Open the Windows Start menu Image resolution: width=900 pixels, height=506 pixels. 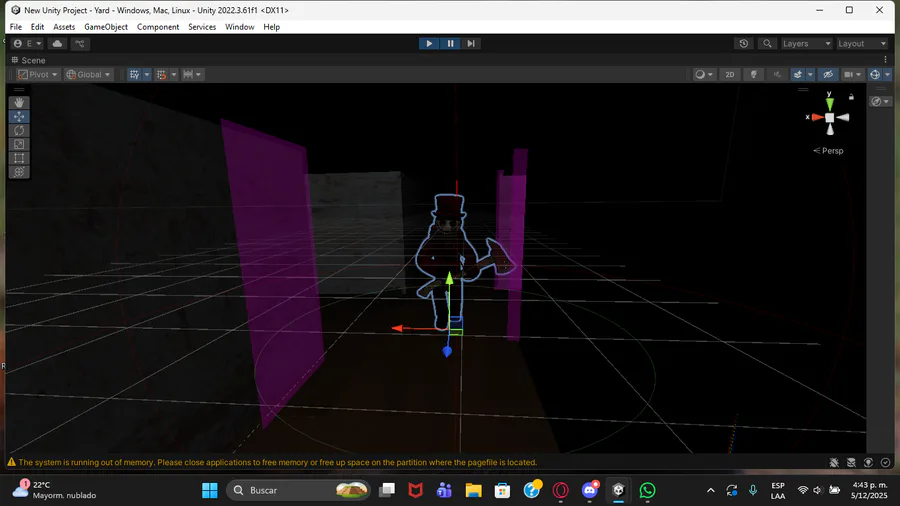(210, 491)
